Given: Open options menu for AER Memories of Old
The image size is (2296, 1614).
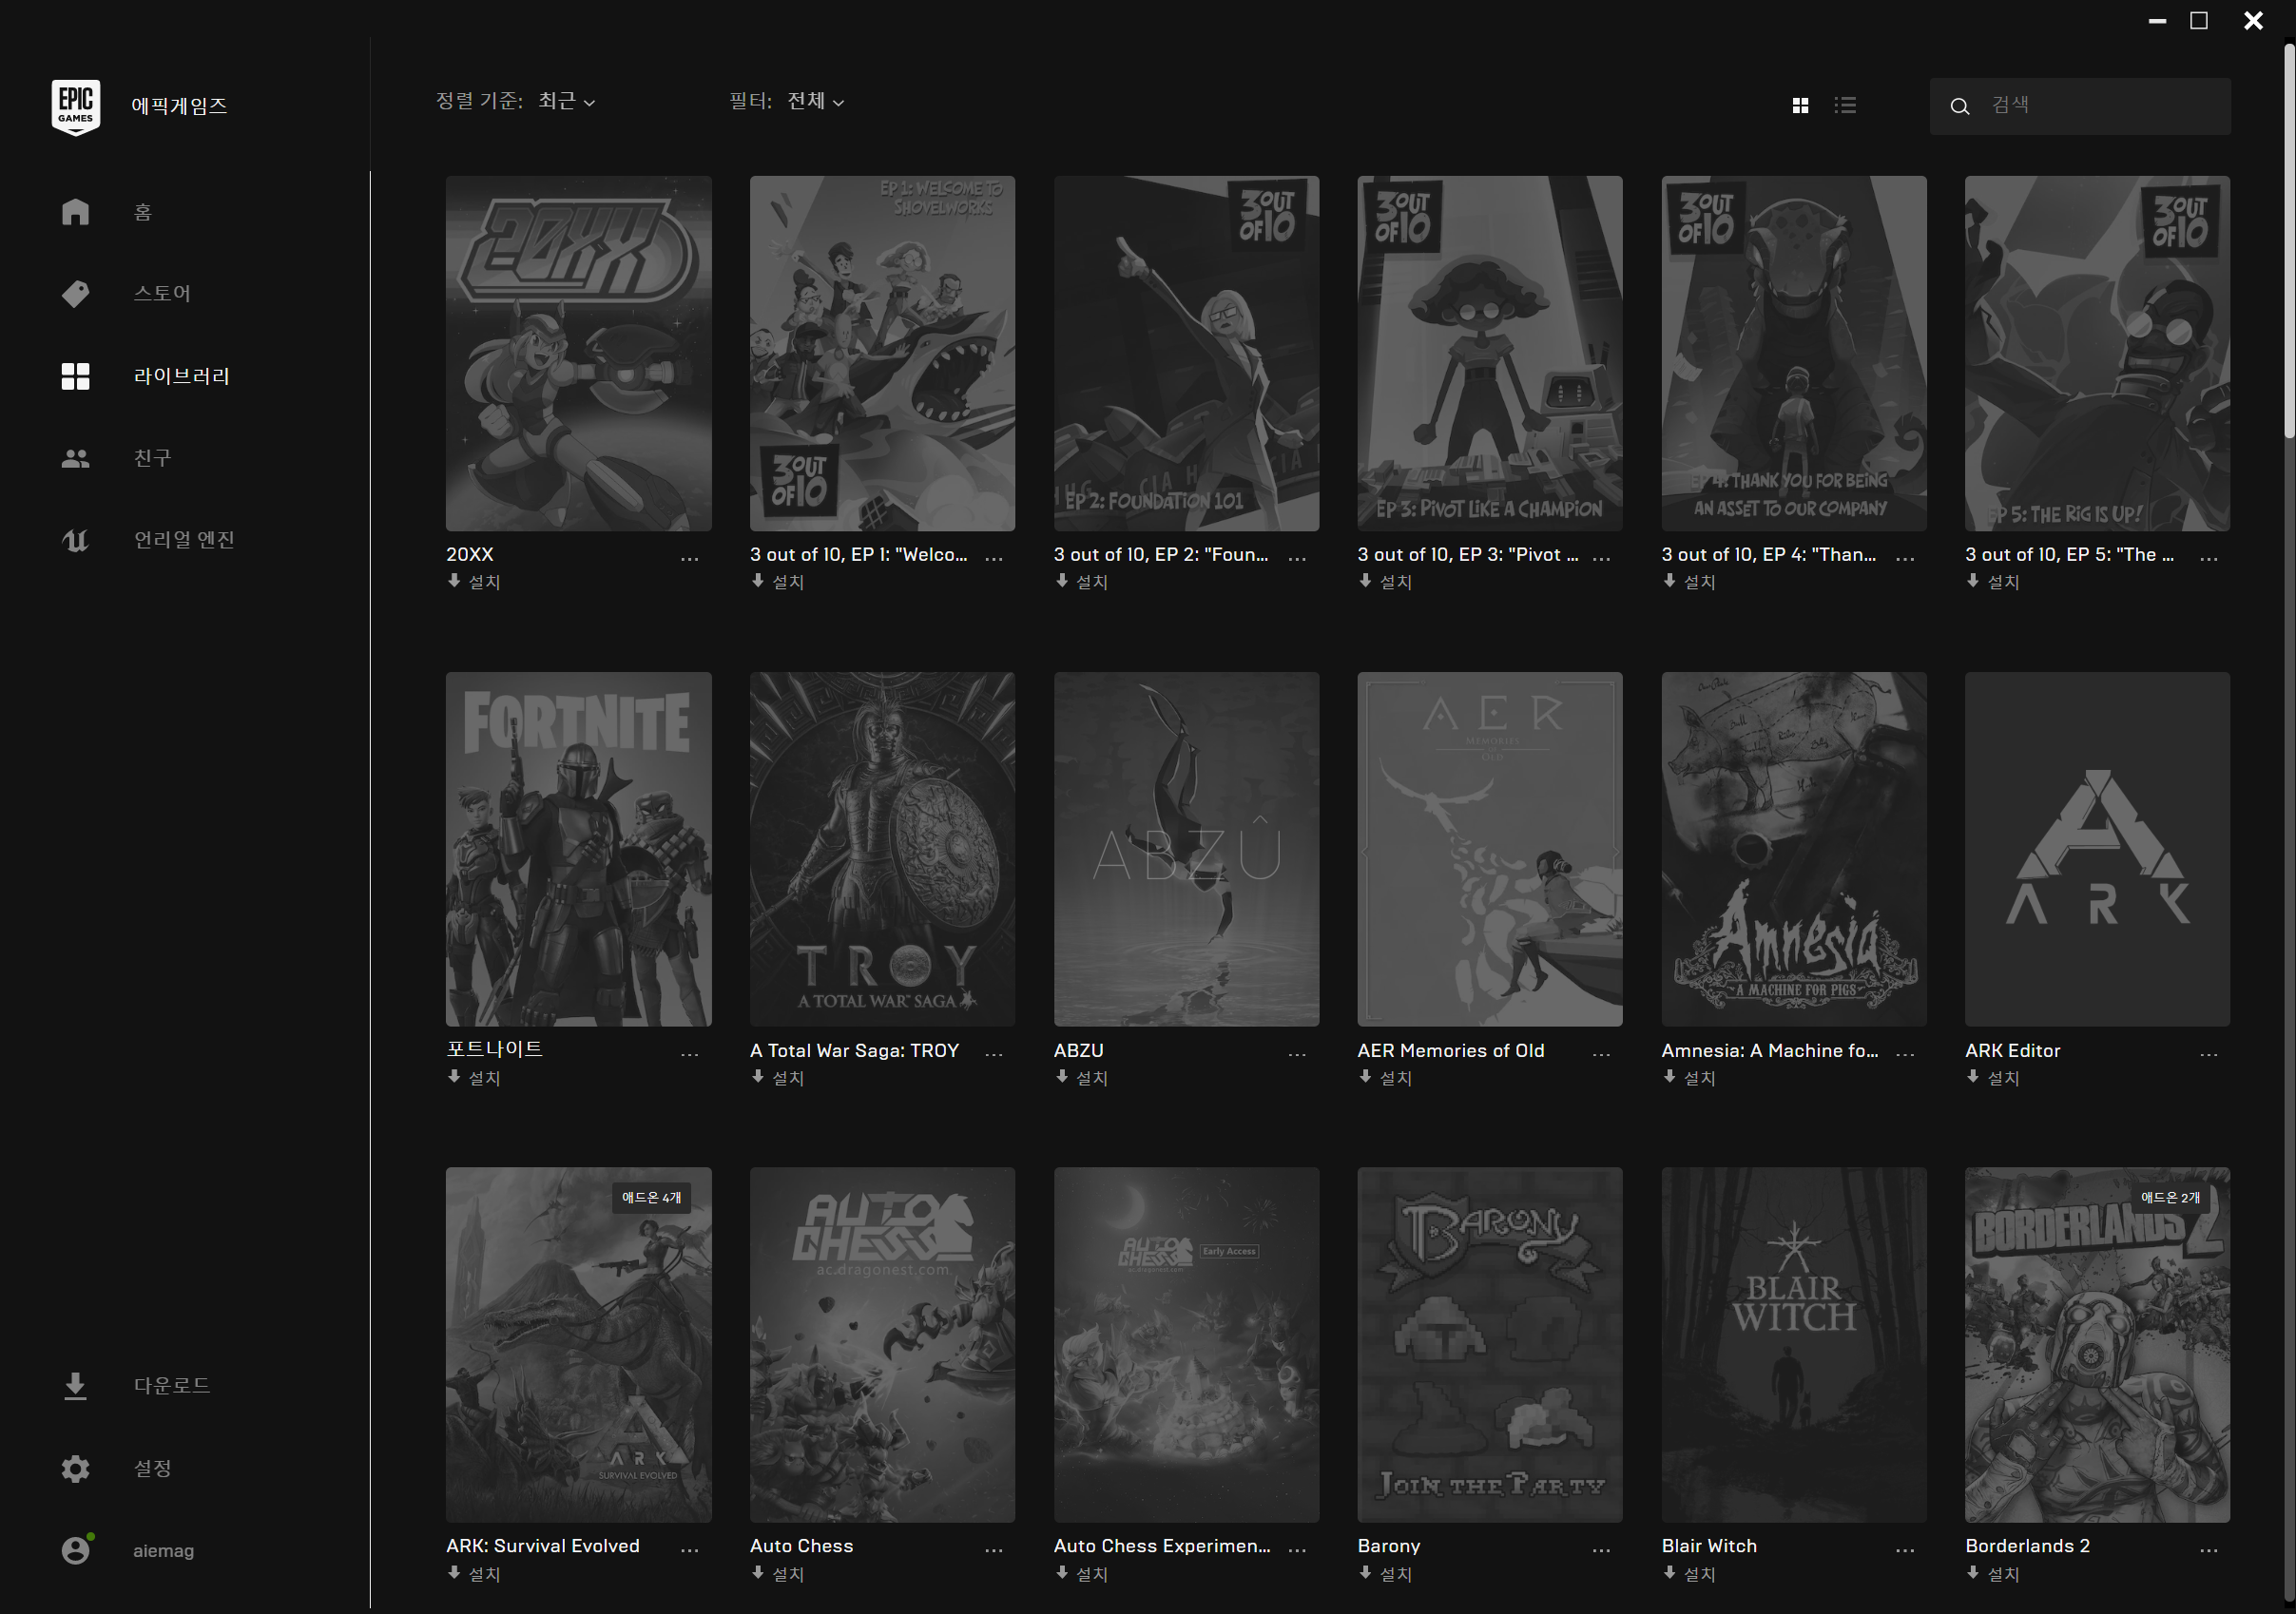Looking at the screenshot, I should (x=1601, y=1054).
